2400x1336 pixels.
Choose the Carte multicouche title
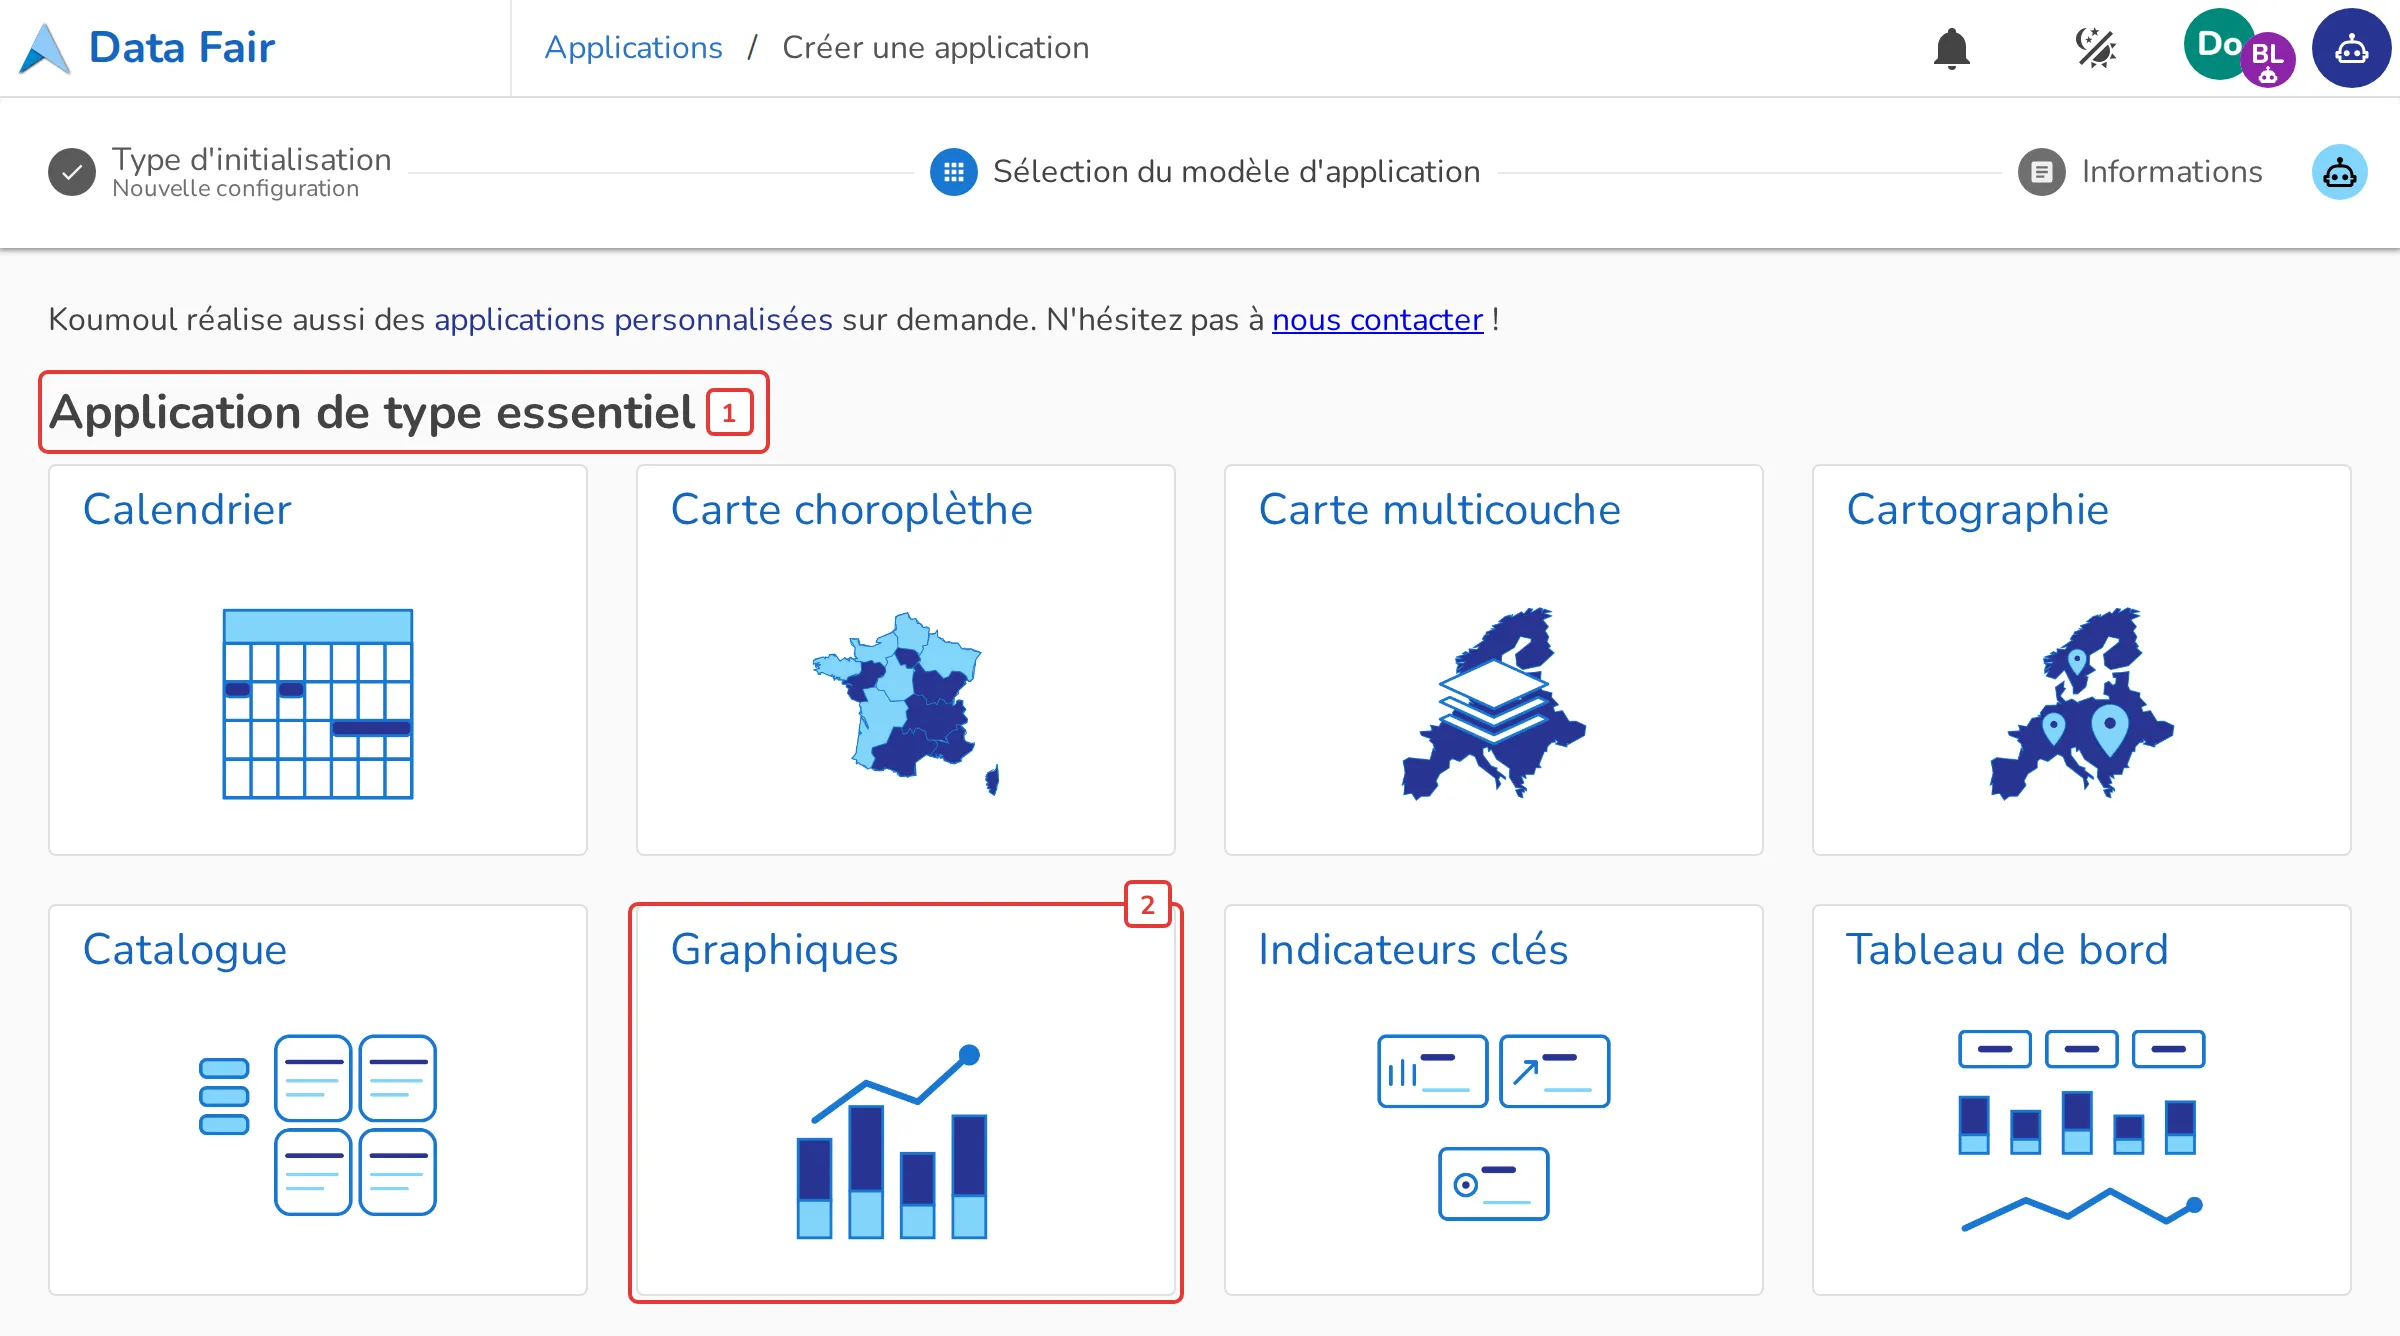[x=1439, y=509]
